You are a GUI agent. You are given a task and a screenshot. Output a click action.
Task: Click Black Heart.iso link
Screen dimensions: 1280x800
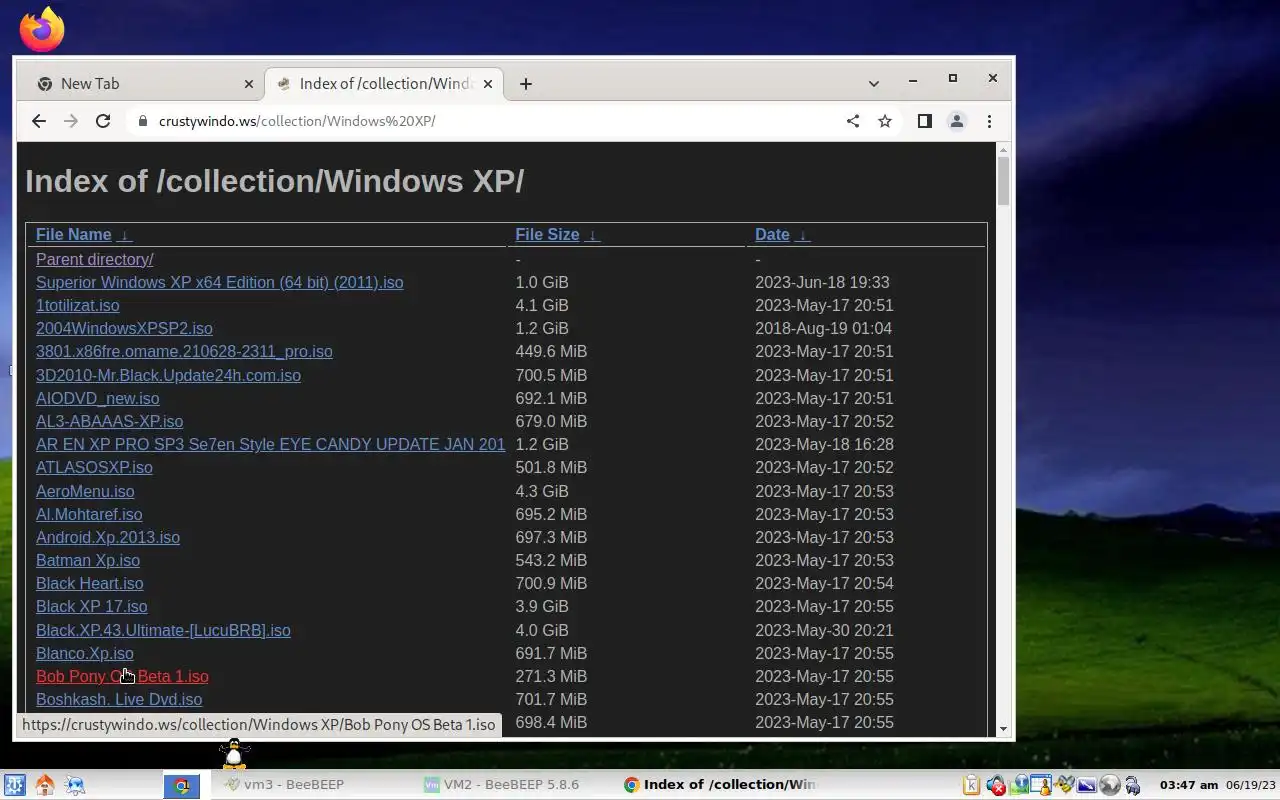pyautogui.click(x=90, y=584)
